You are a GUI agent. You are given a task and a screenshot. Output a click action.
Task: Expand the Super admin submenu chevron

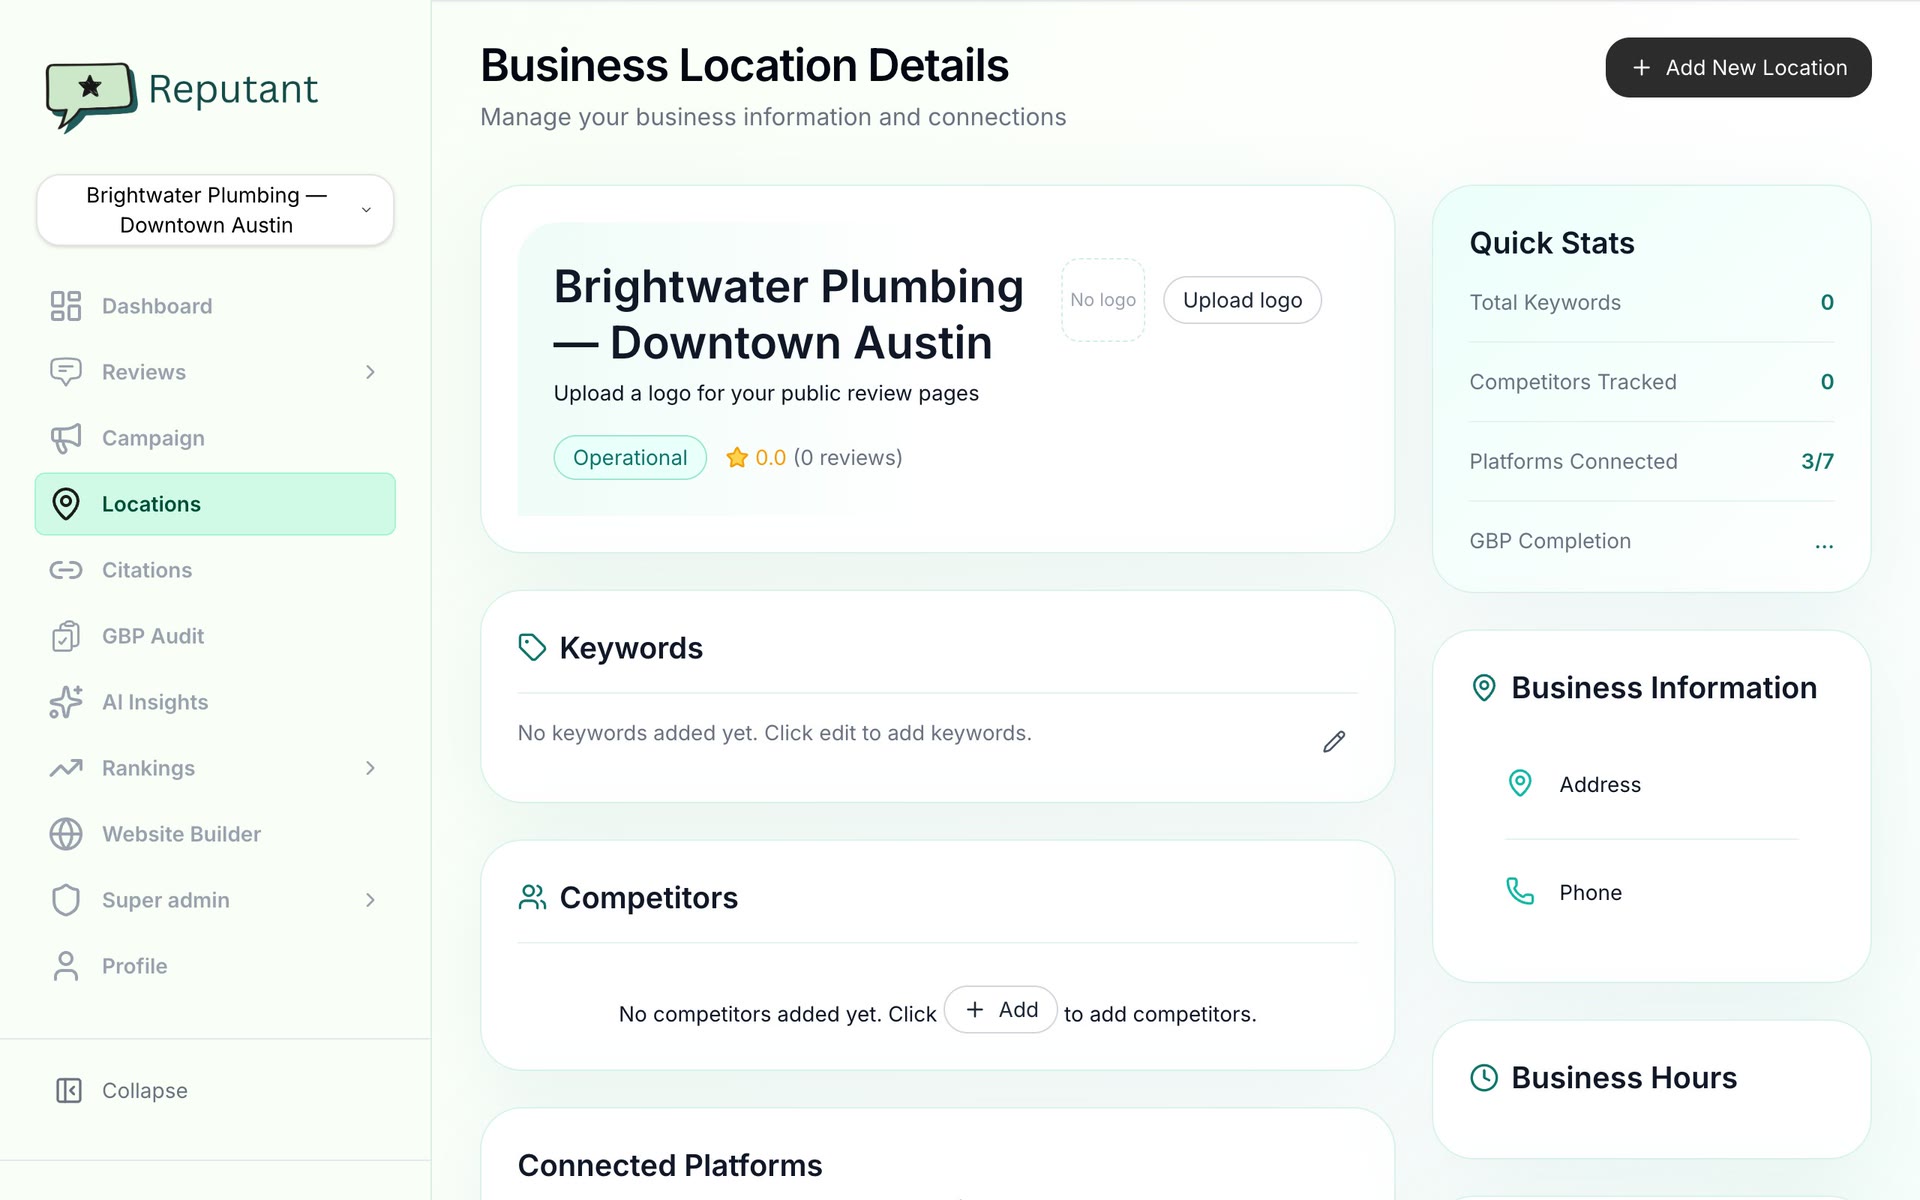(370, 900)
